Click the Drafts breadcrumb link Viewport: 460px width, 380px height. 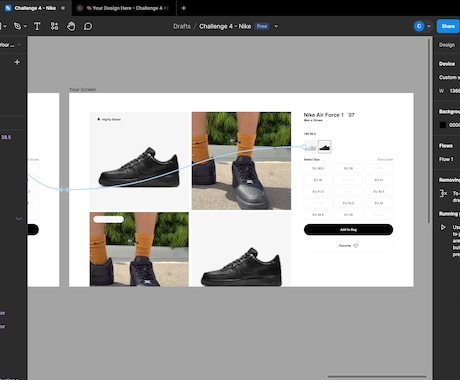click(x=182, y=26)
